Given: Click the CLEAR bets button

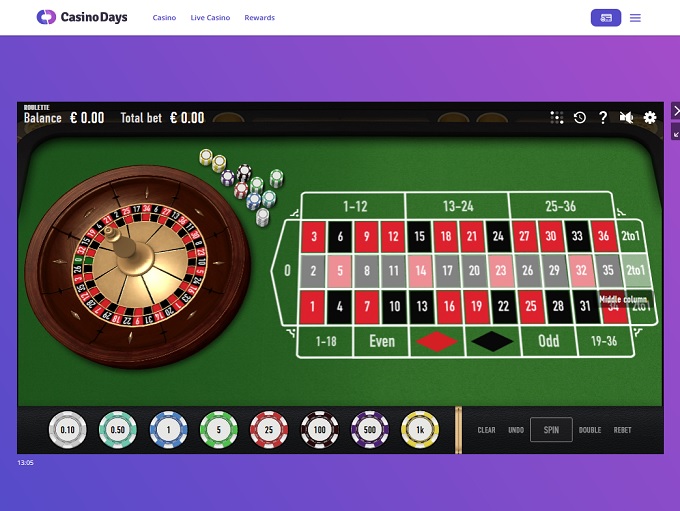Looking at the screenshot, I should 486,430.
